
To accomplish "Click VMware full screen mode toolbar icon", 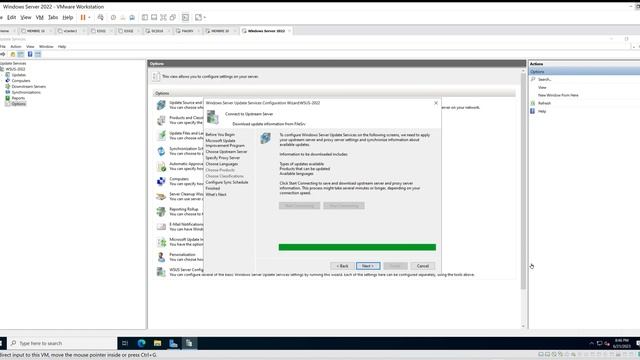I will point(163,18).
